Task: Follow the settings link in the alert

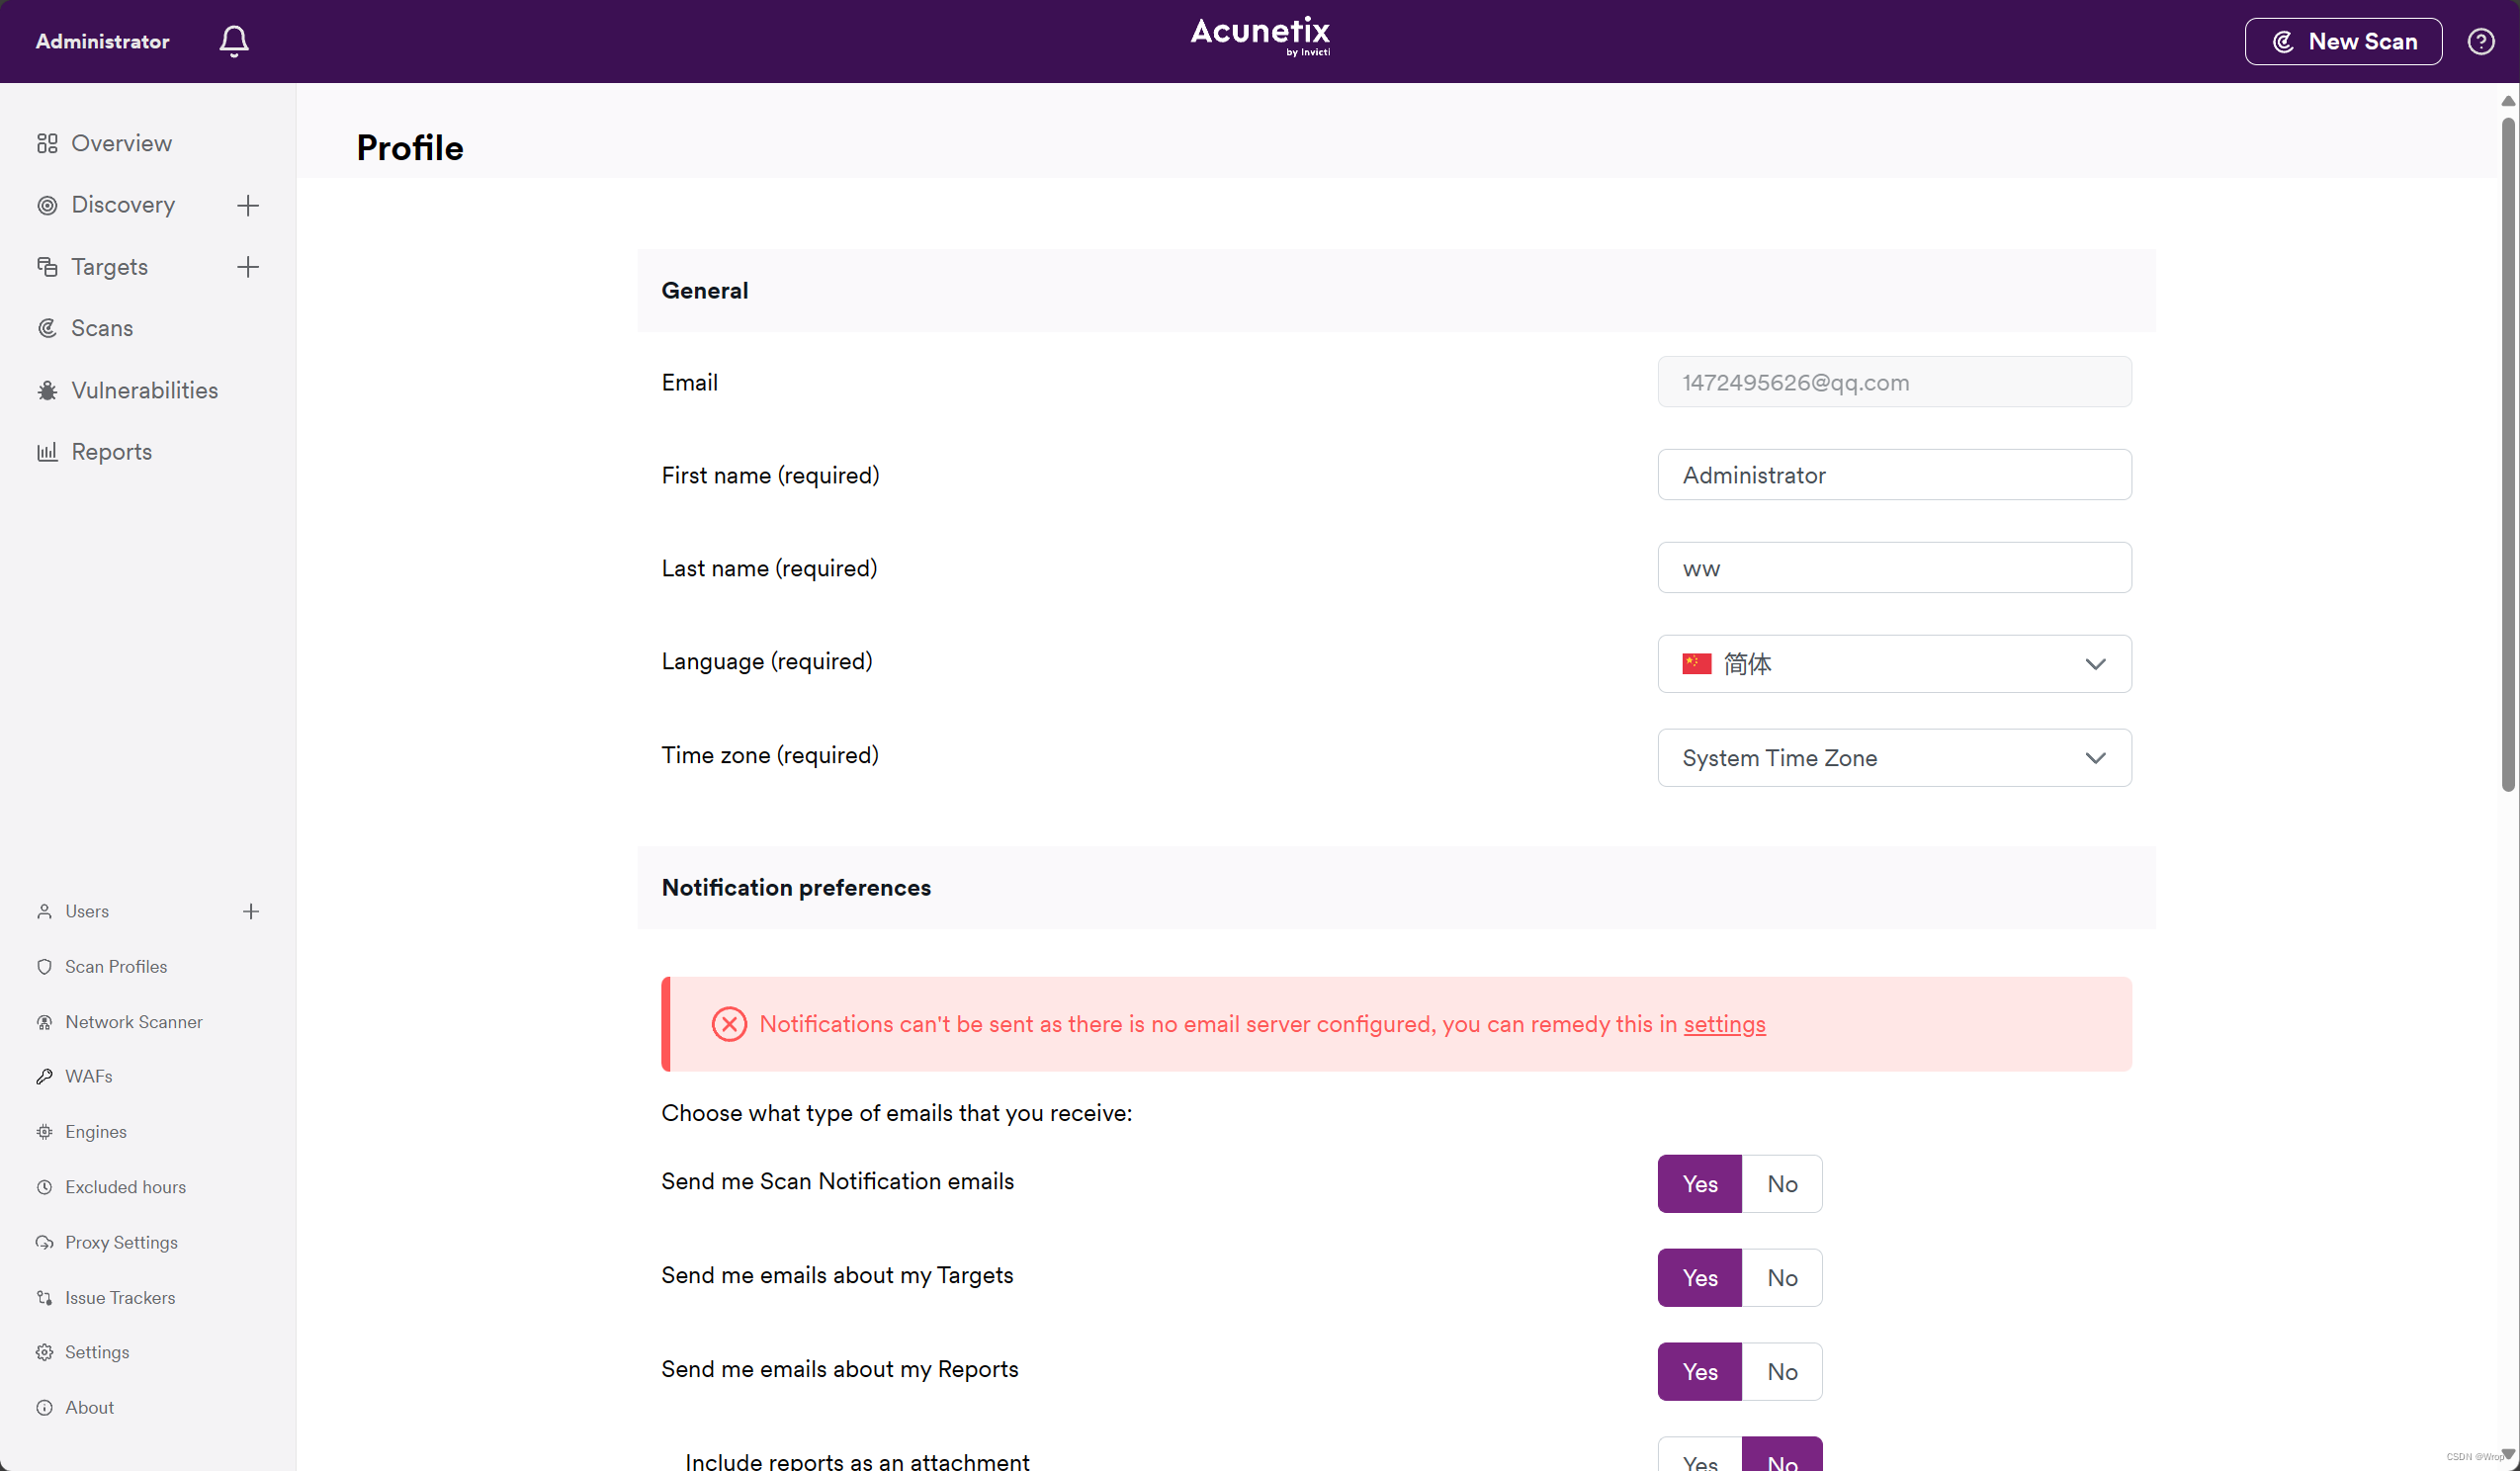Action: 1724,1024
